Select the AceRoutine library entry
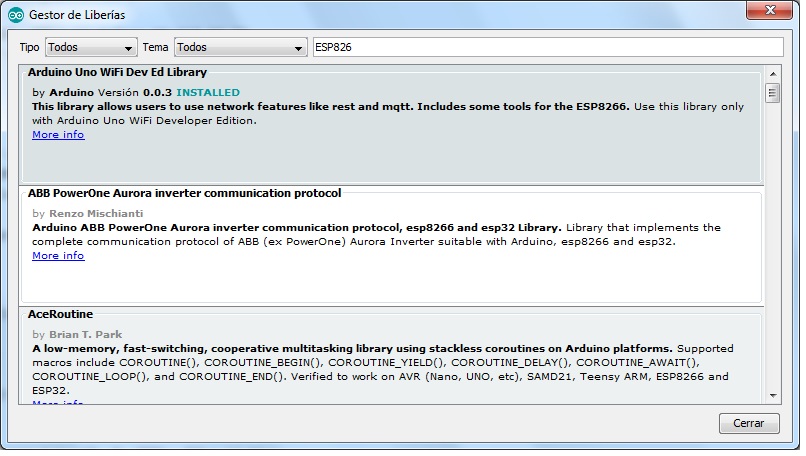The image size is (806, 456). [x=391, y=357]
